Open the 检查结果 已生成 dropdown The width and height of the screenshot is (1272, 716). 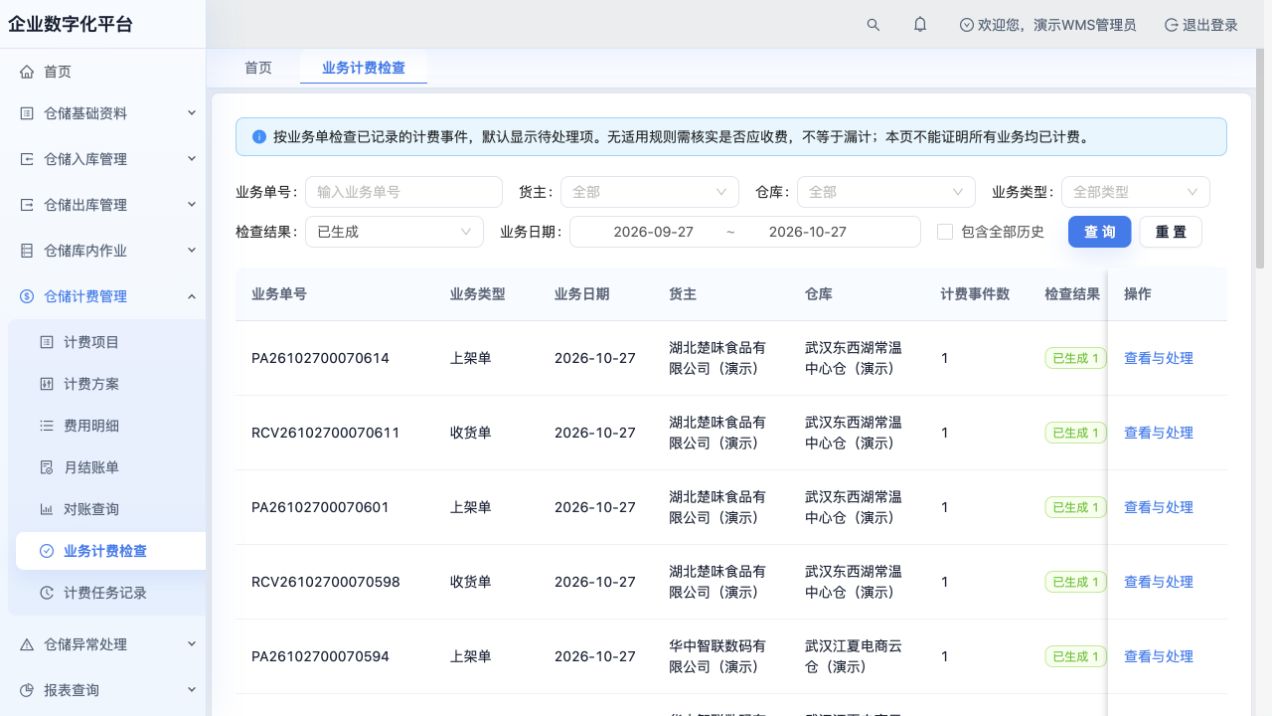394,232
